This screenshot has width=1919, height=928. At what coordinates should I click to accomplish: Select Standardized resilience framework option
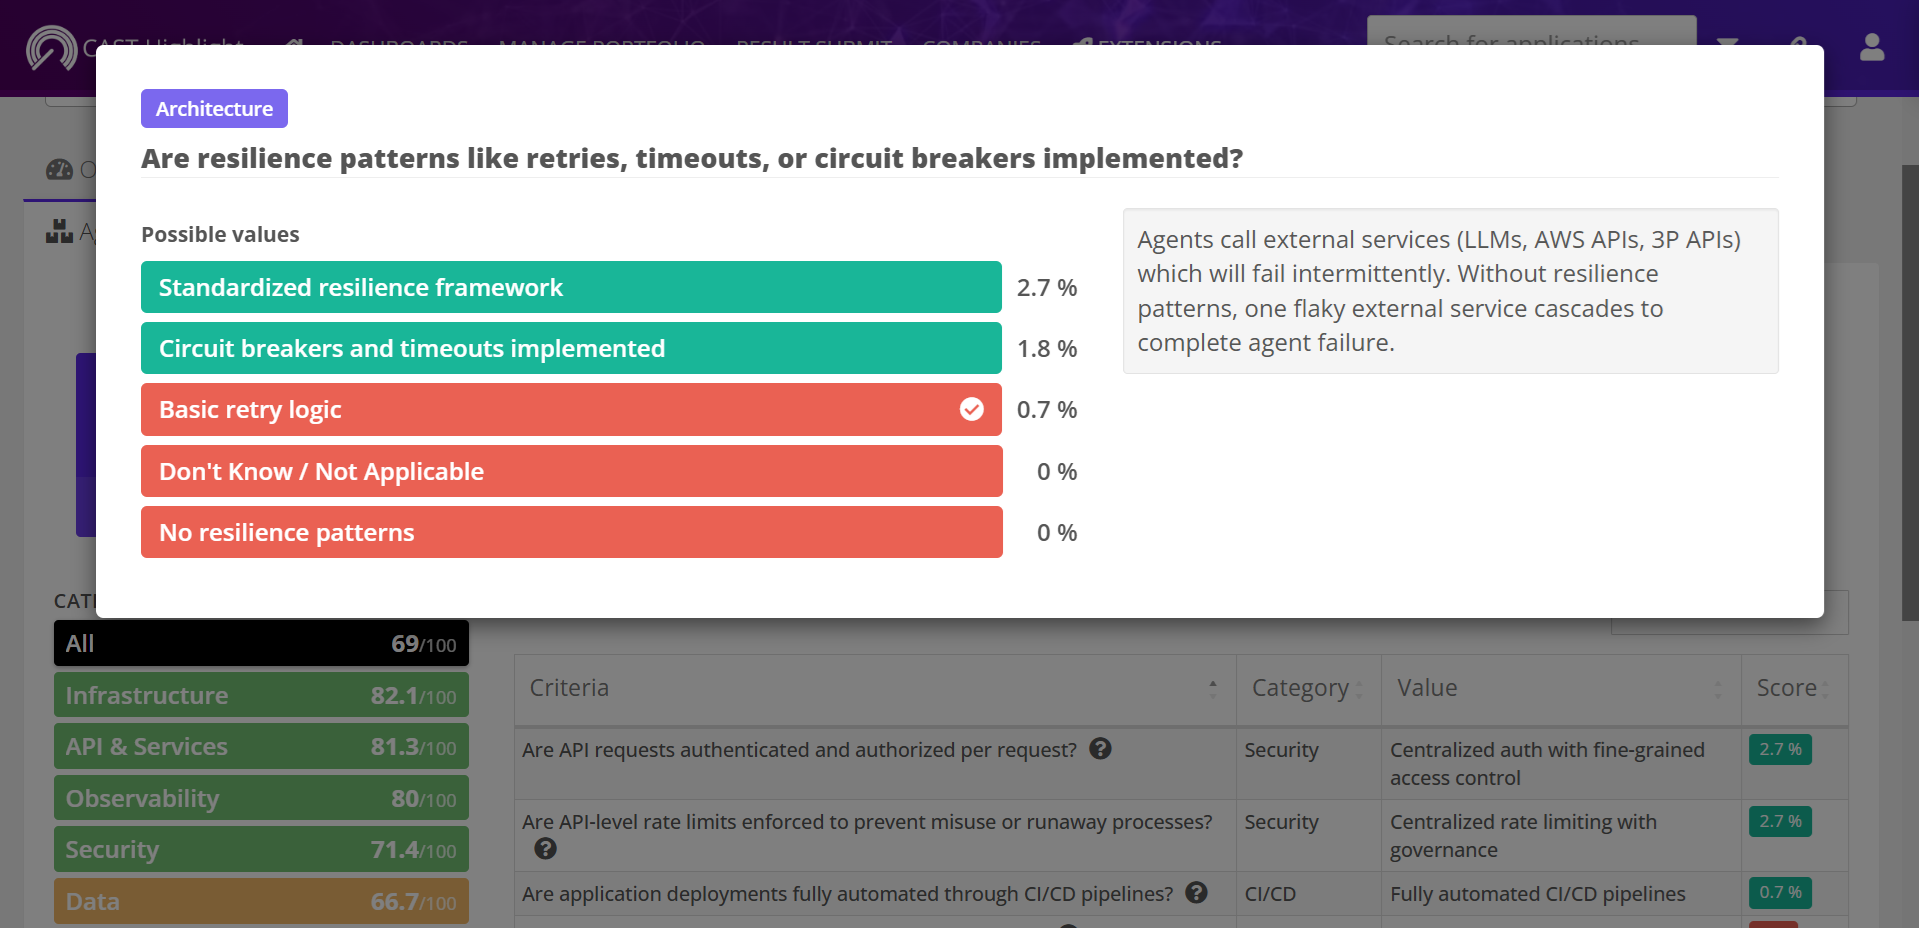pyautogui.click(x=571, y=287)
